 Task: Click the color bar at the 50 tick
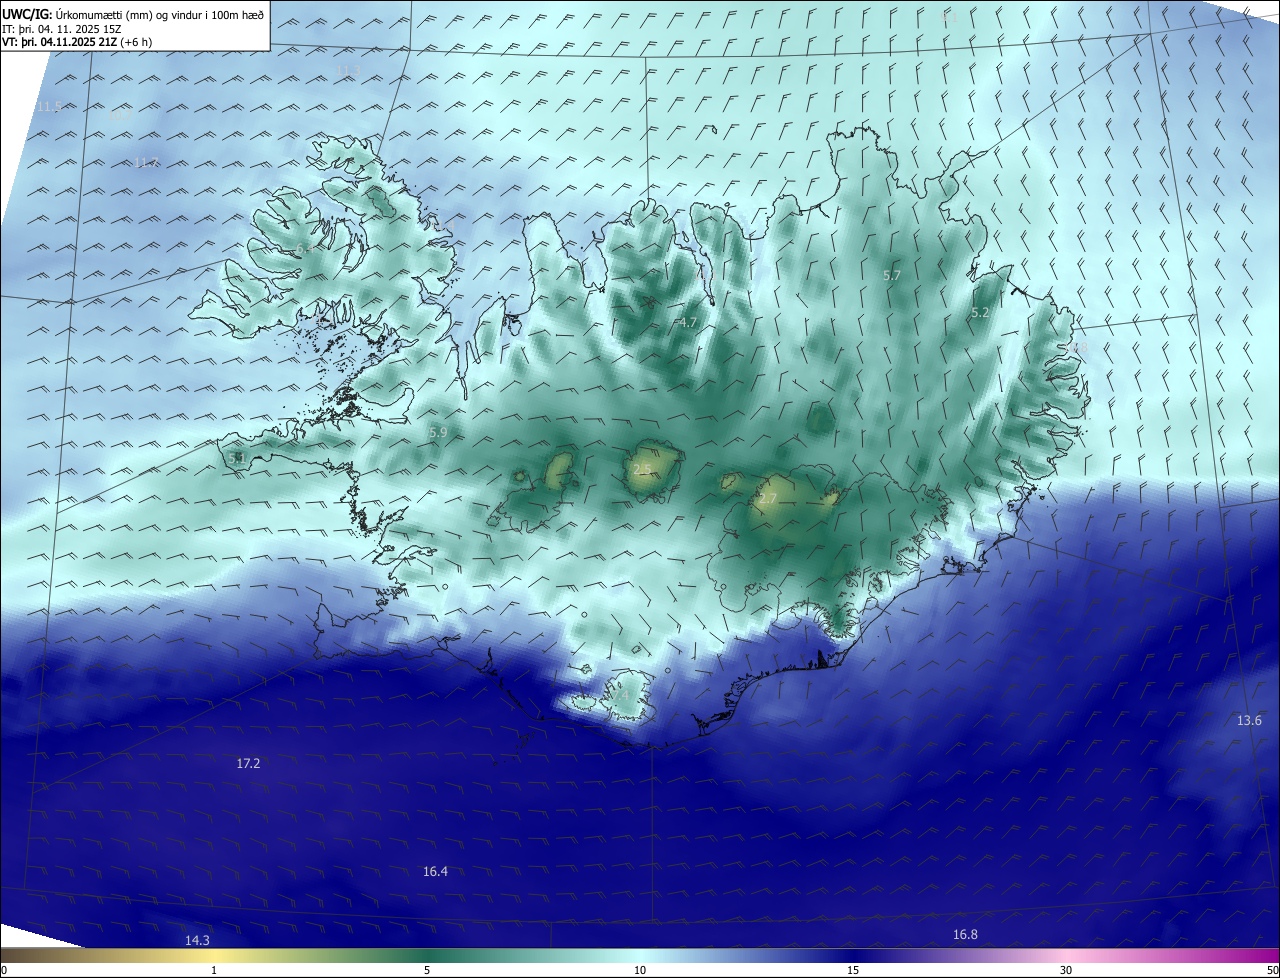click(x=1272, y=970)
